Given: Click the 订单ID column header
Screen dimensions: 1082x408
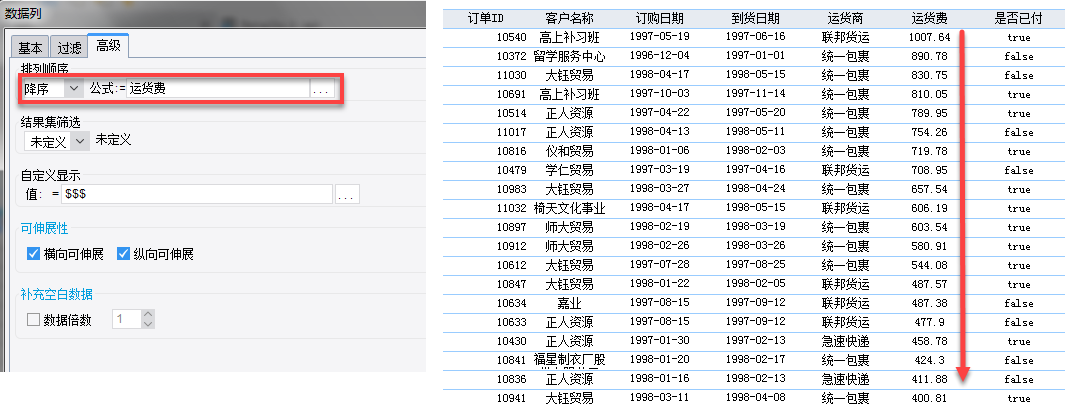Looking at the screenshot, I should click(x=485, y=19).
